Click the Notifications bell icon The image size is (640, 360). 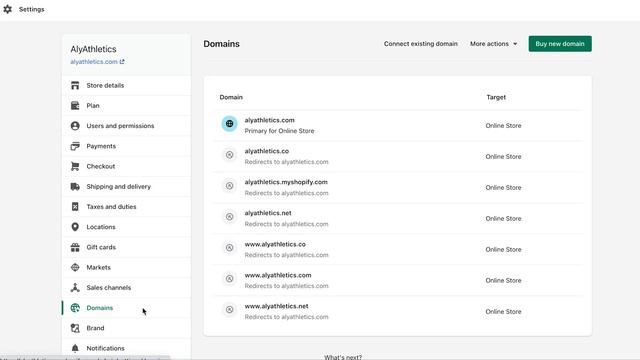[x=75, y=348]
